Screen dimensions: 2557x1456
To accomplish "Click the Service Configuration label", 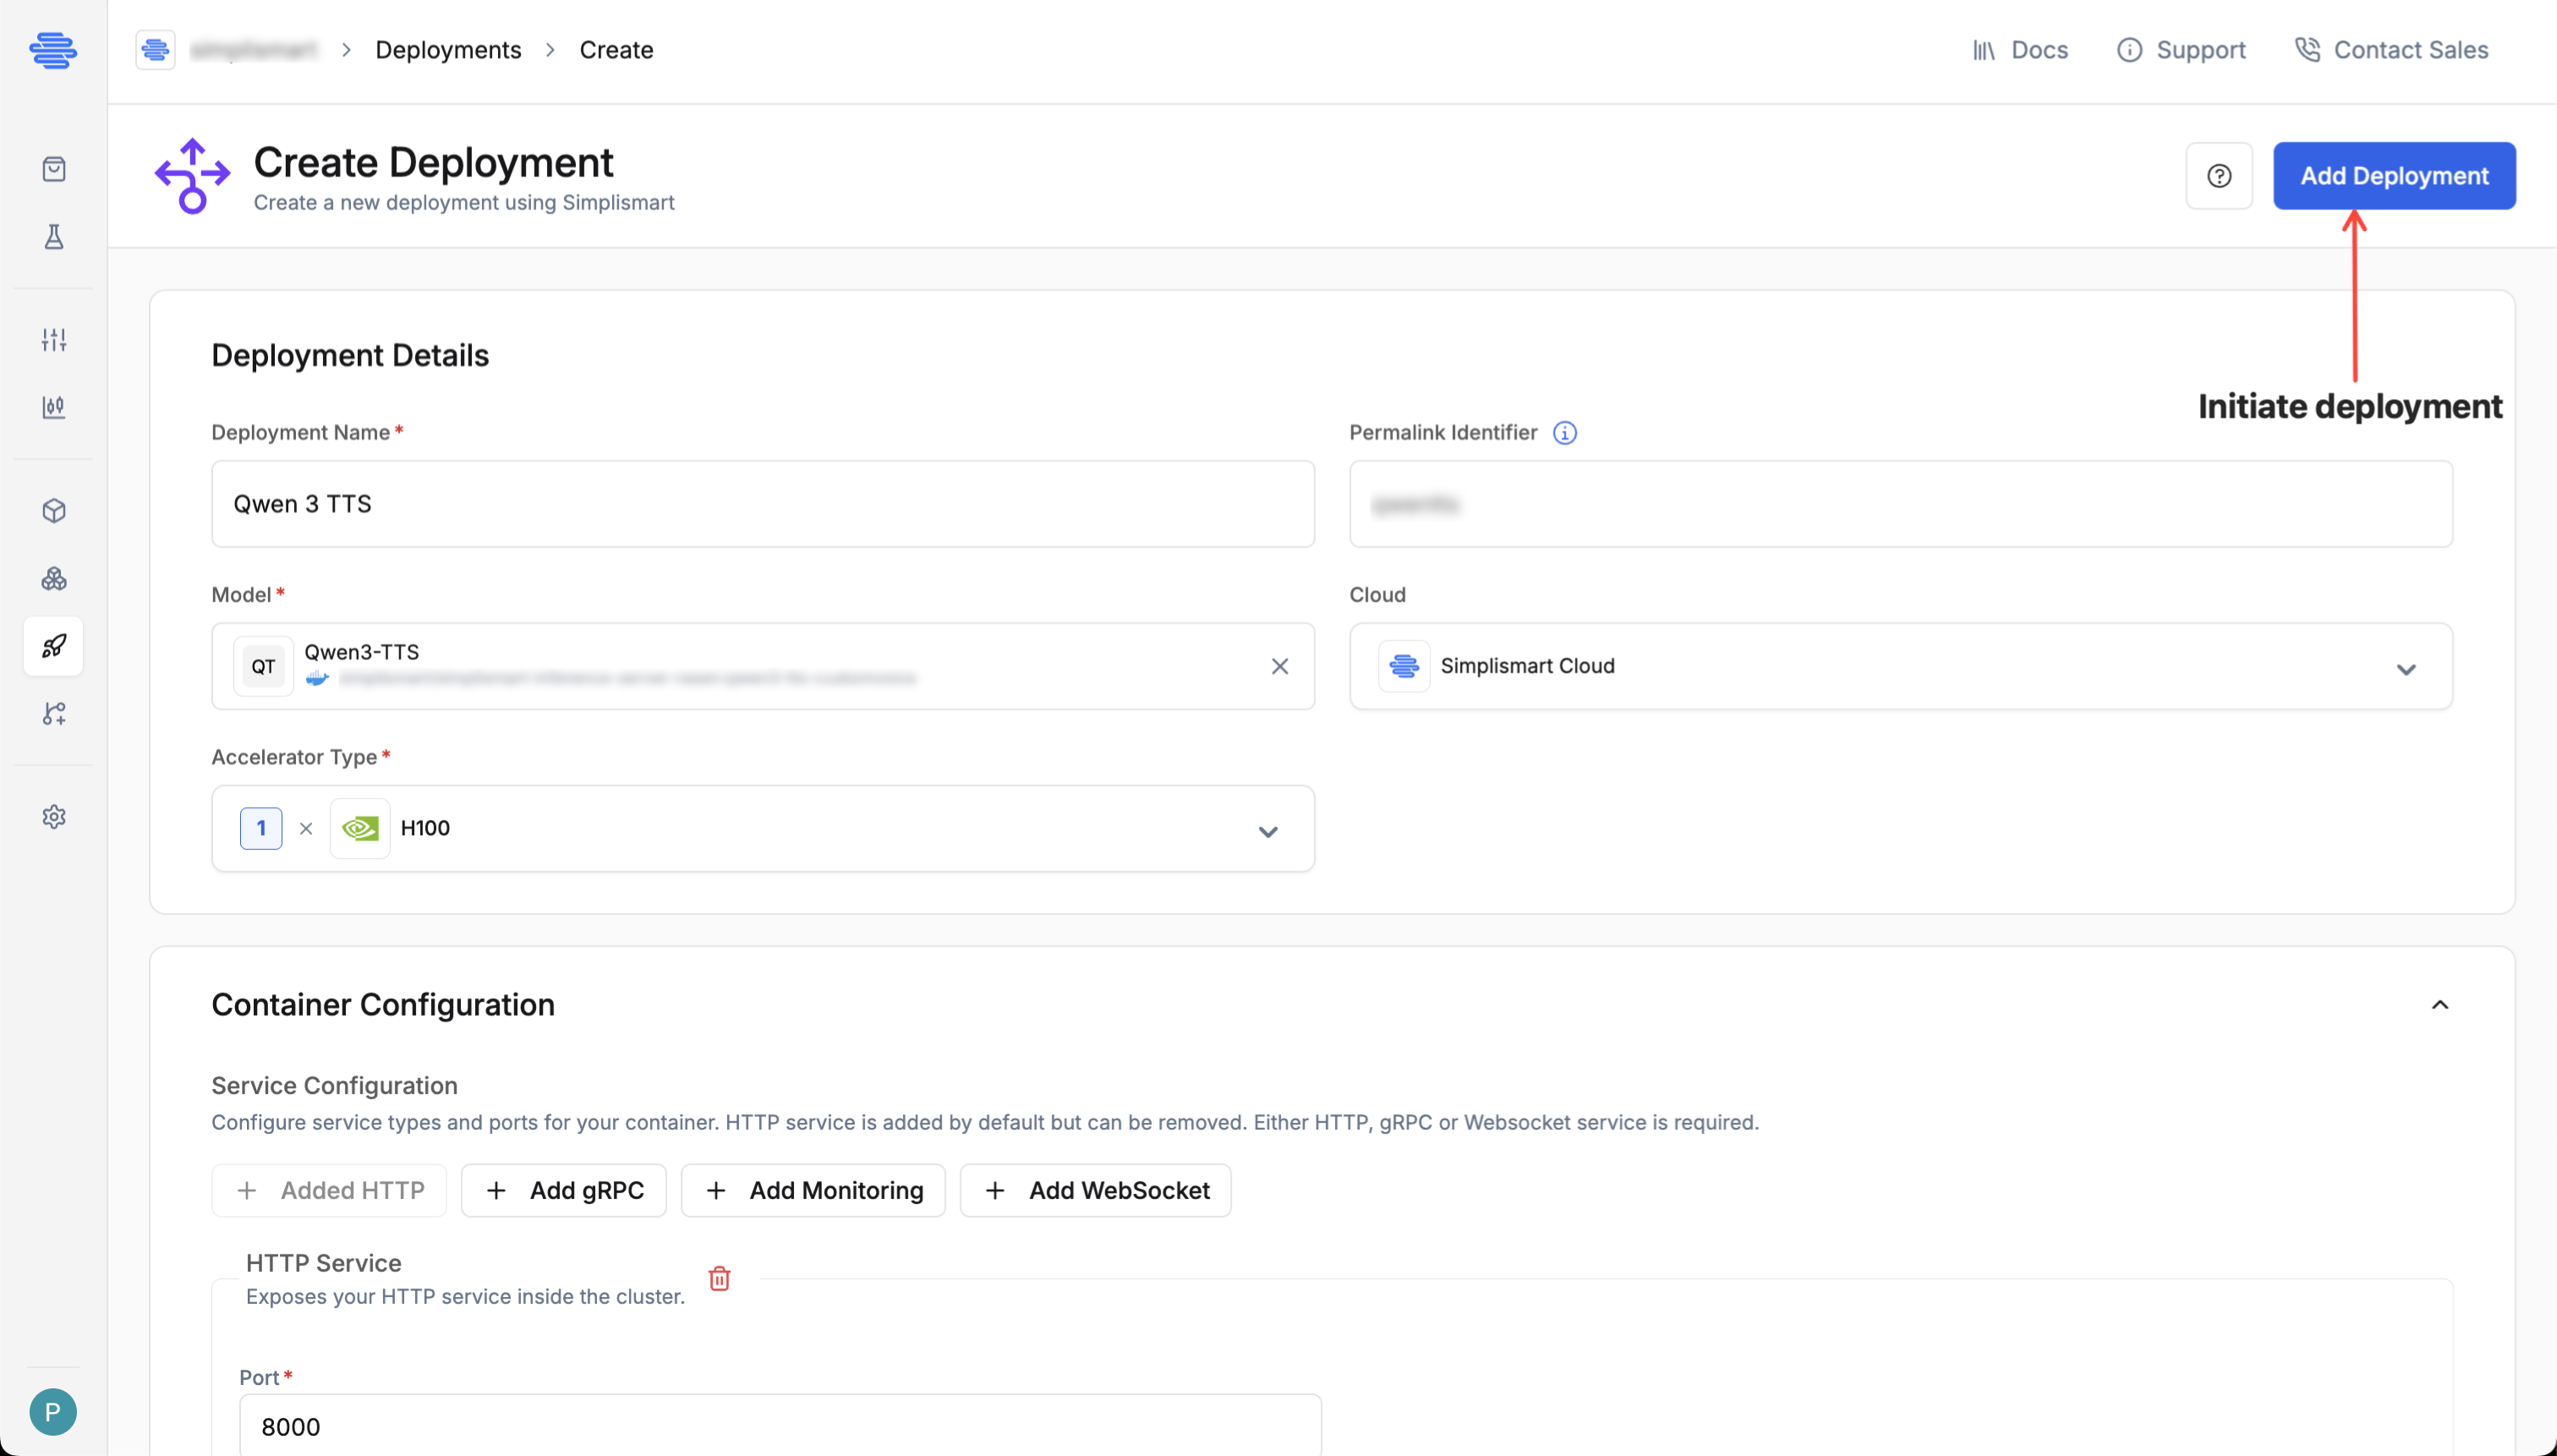I will 334,1086.
